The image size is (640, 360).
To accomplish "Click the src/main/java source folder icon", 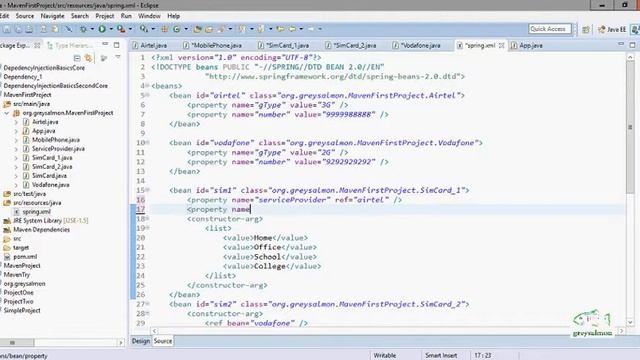I will click(7, 104).
